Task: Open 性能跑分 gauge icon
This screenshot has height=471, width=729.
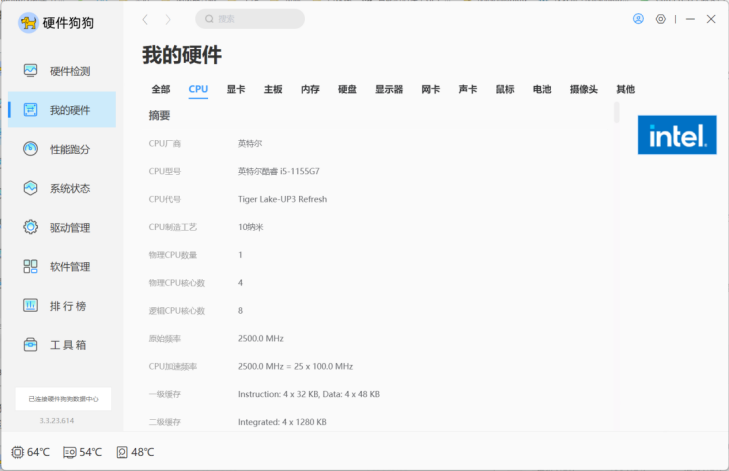Action: click(31, 149)
